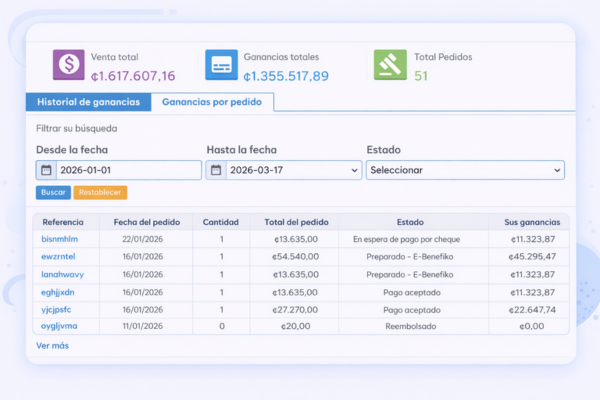
Task: Open order reference ewzrntel
Action: (58, 256)
